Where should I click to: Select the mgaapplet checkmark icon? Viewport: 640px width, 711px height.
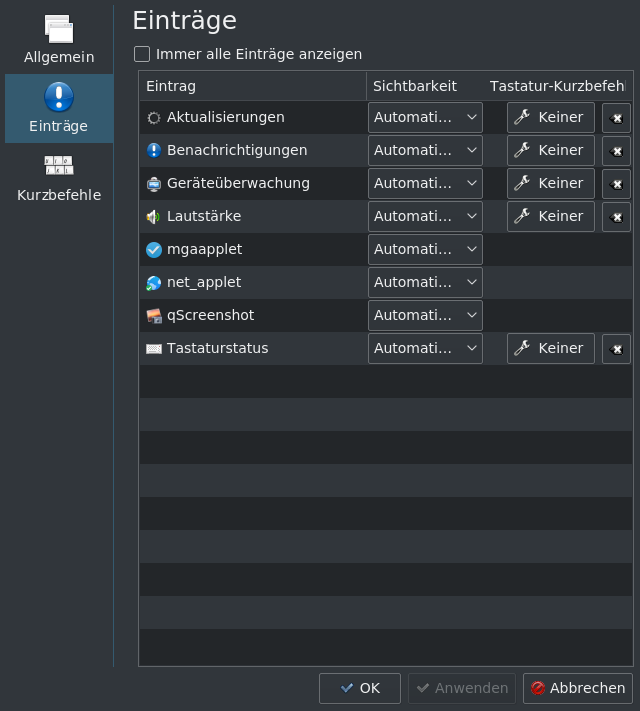point(154,249)
